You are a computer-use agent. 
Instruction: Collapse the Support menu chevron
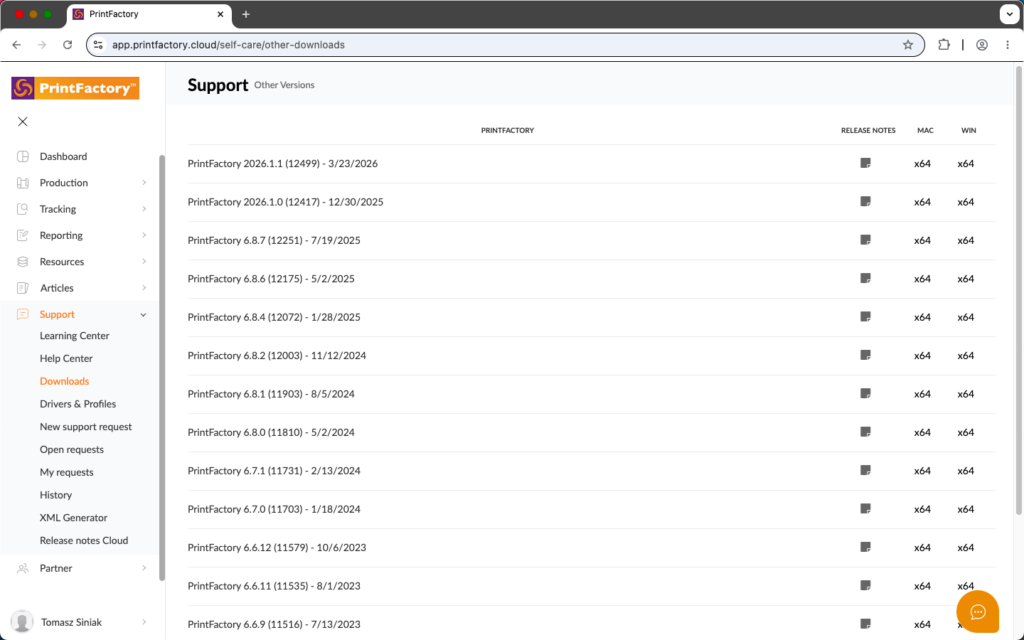coord(144,315)
